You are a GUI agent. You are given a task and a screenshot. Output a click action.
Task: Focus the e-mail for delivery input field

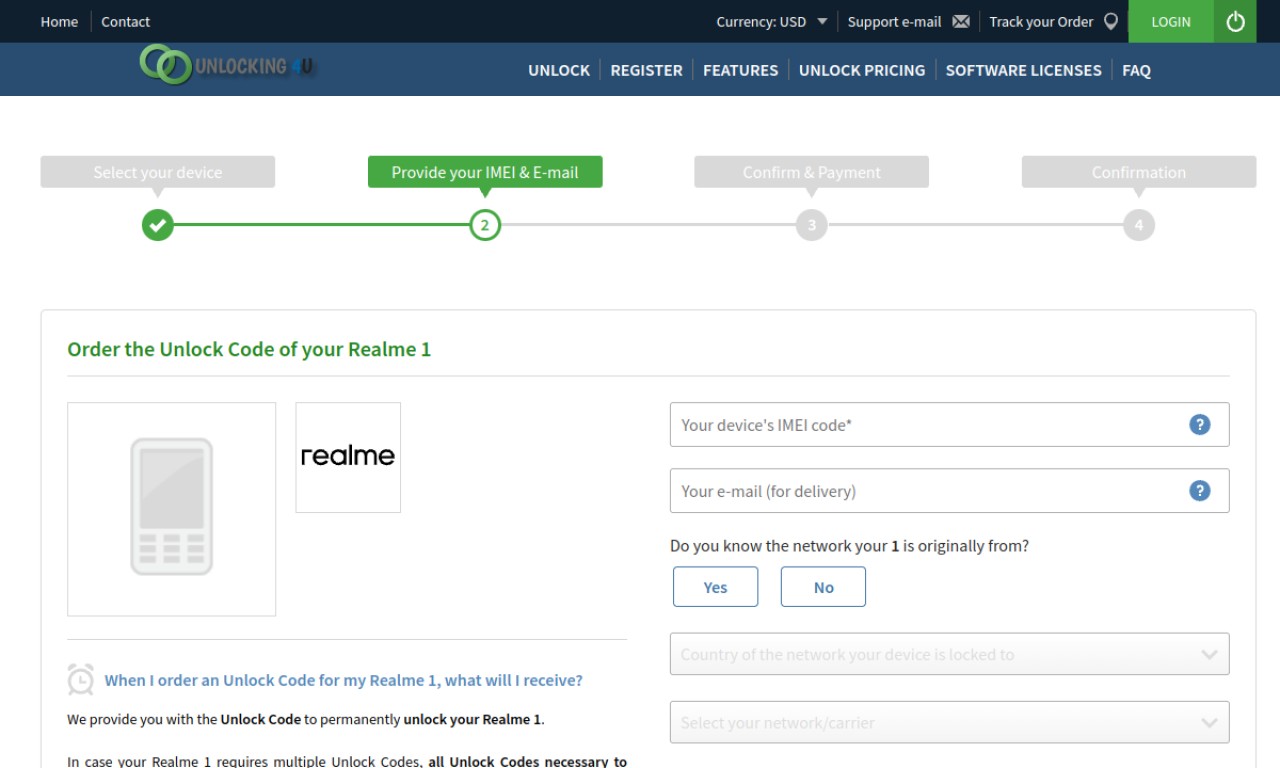949,490
